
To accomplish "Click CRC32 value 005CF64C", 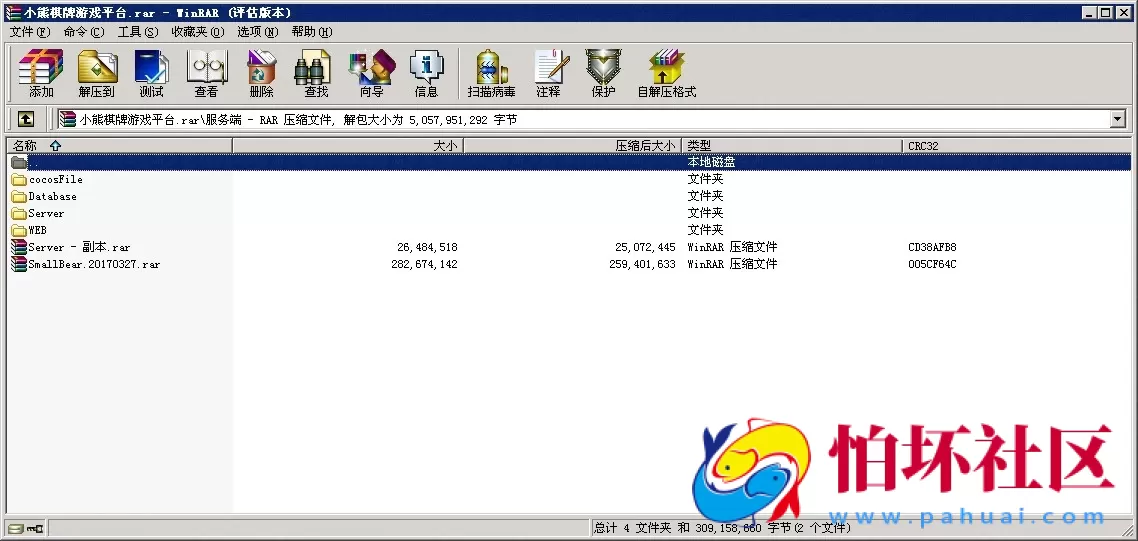I will pos(932,264).
